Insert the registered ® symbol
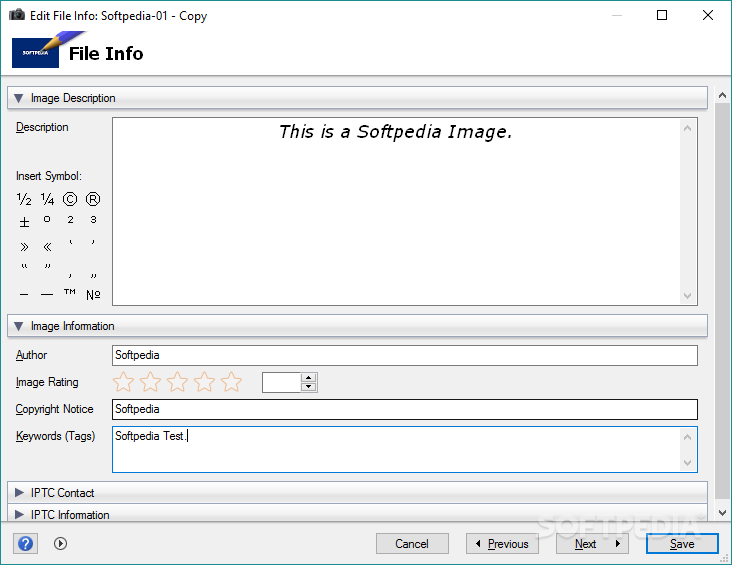This screenshot has height=565, width=732. (x=93, y=199)
